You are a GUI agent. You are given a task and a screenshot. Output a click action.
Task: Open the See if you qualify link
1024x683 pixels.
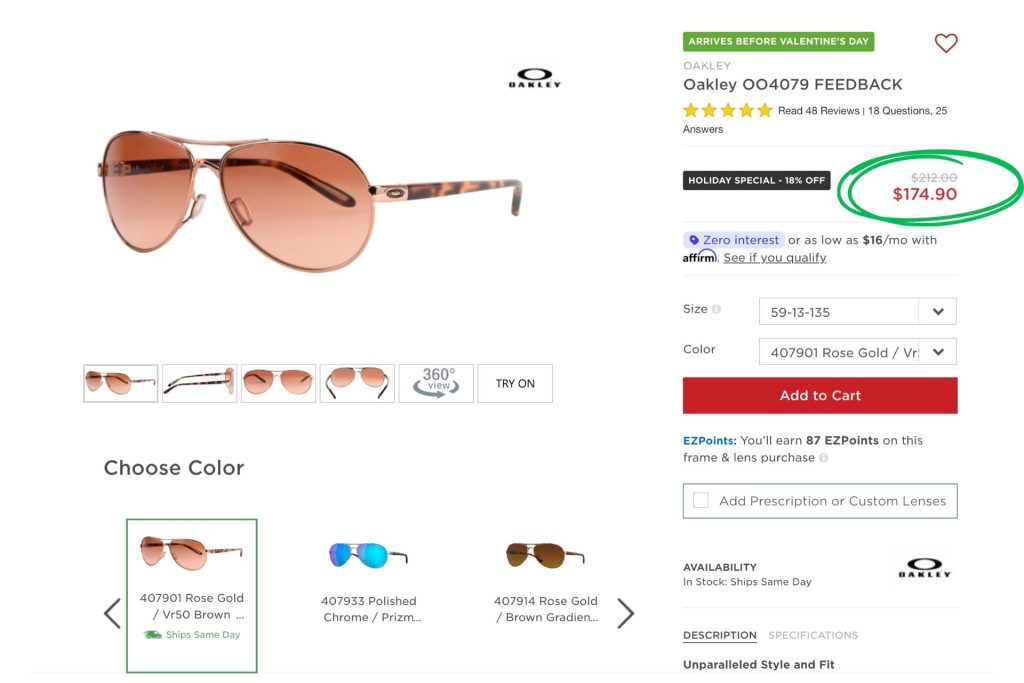click(774, 257)
